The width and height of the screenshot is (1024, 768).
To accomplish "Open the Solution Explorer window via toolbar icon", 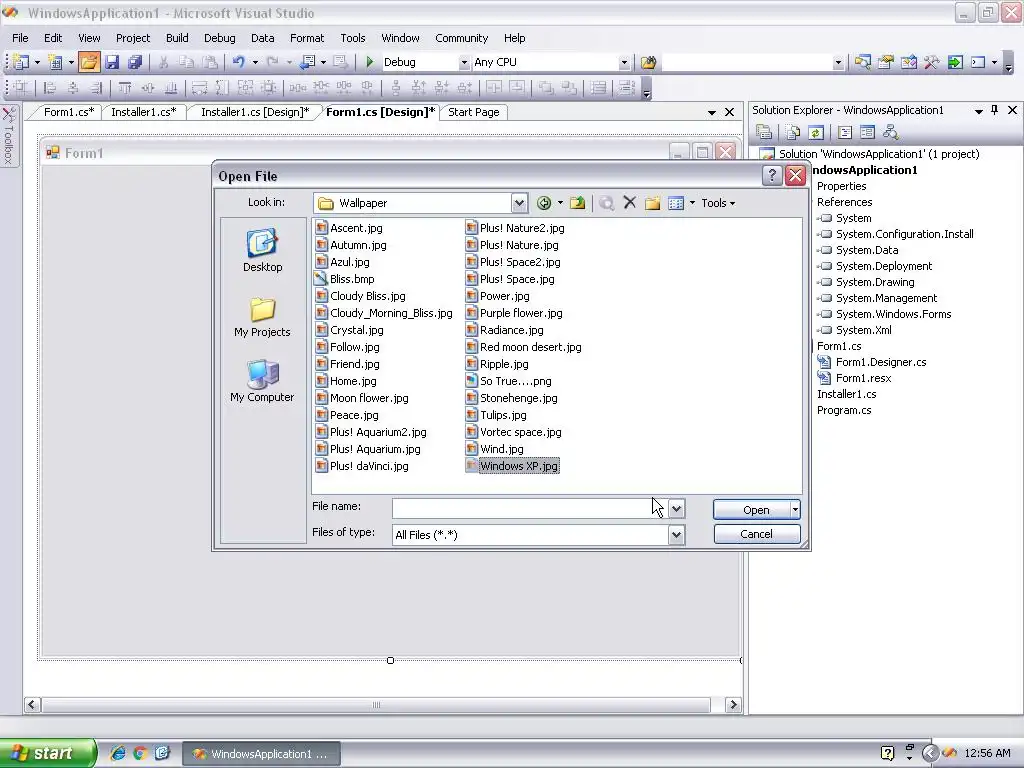I will [x=863, y=62].
